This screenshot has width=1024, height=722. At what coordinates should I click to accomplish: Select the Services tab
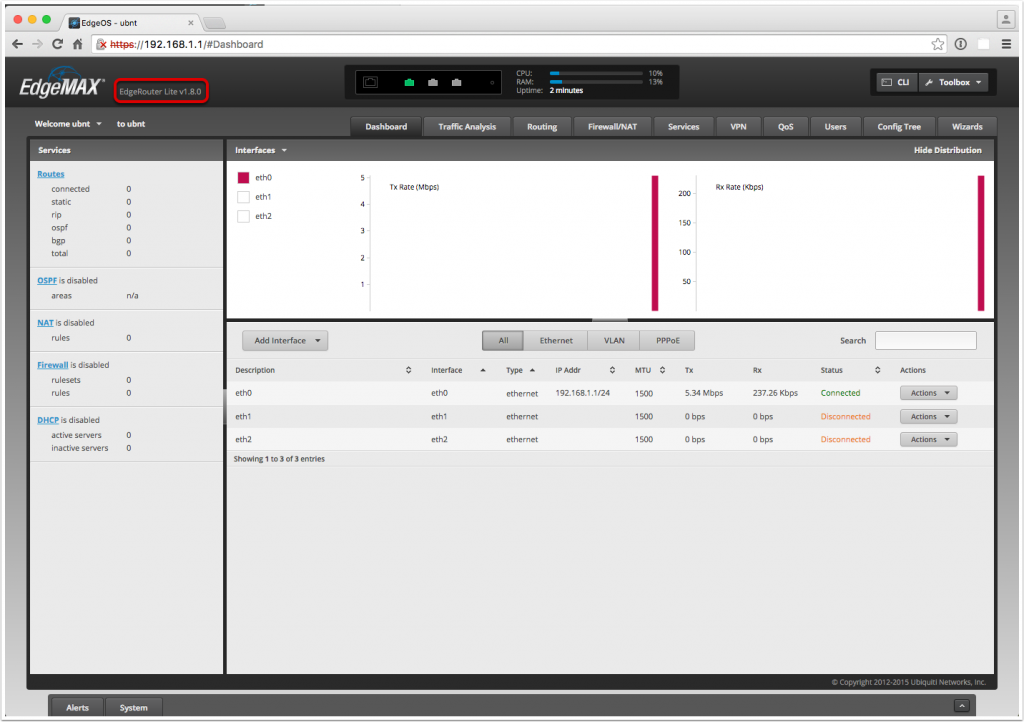pos(683,127)
